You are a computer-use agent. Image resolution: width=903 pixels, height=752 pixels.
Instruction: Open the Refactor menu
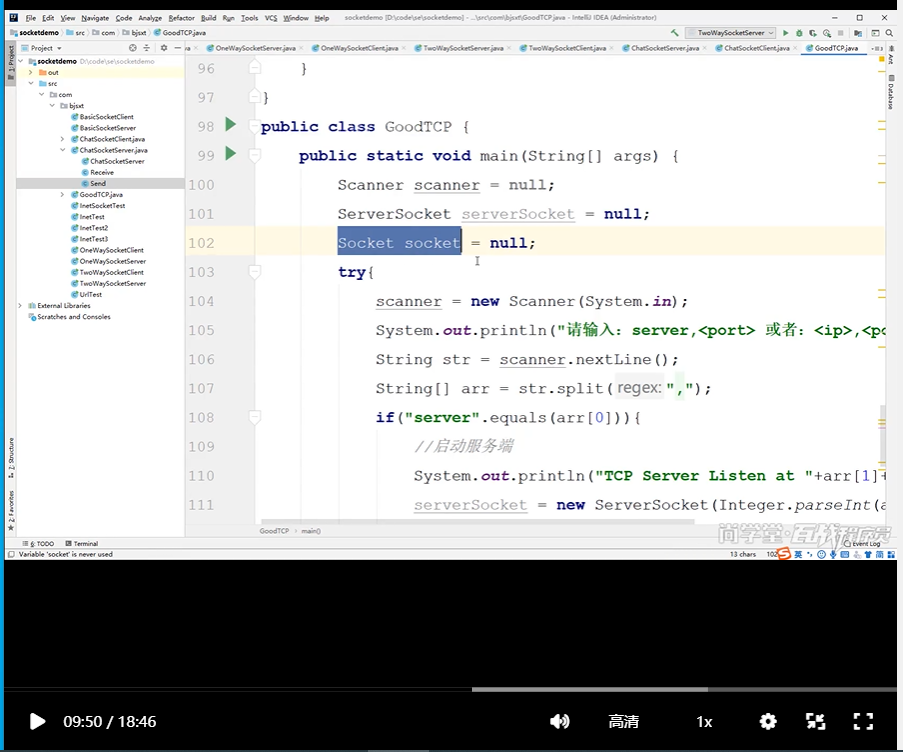pos(181,18)
